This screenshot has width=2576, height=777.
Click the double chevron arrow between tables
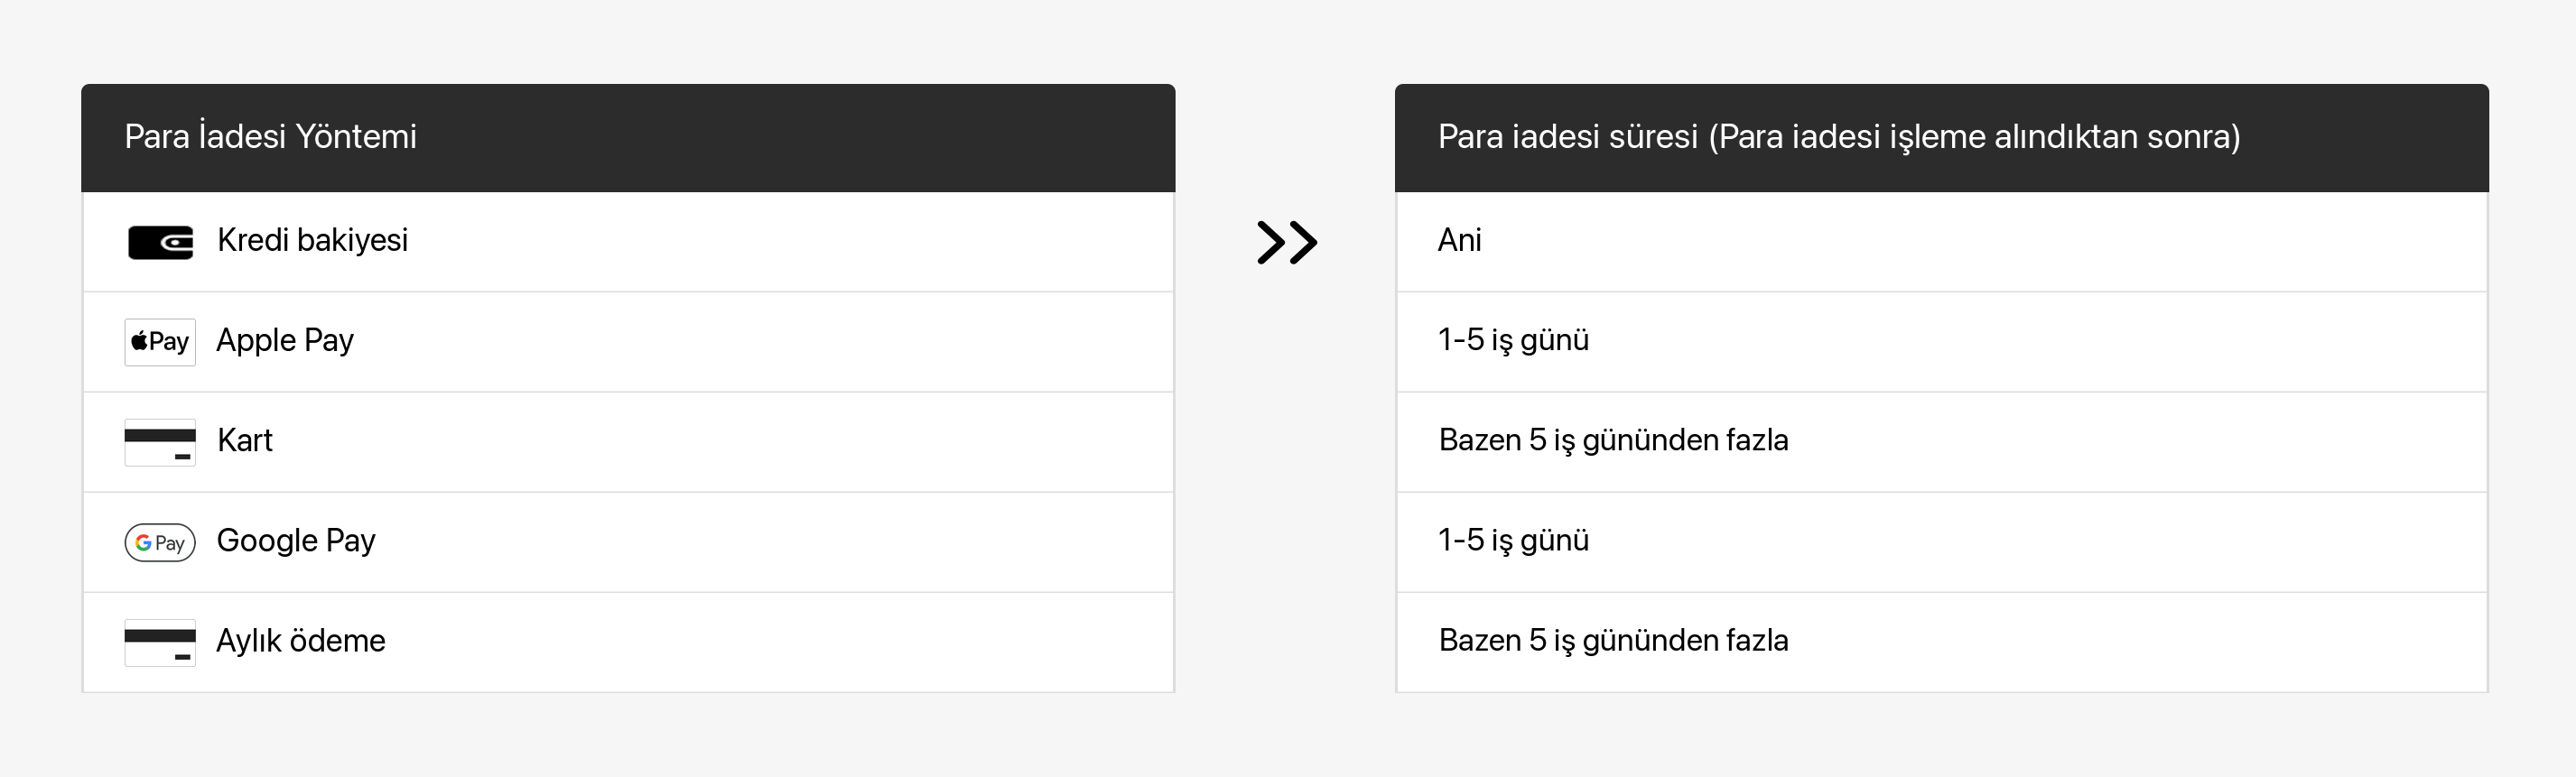(x=1286, y=242)
